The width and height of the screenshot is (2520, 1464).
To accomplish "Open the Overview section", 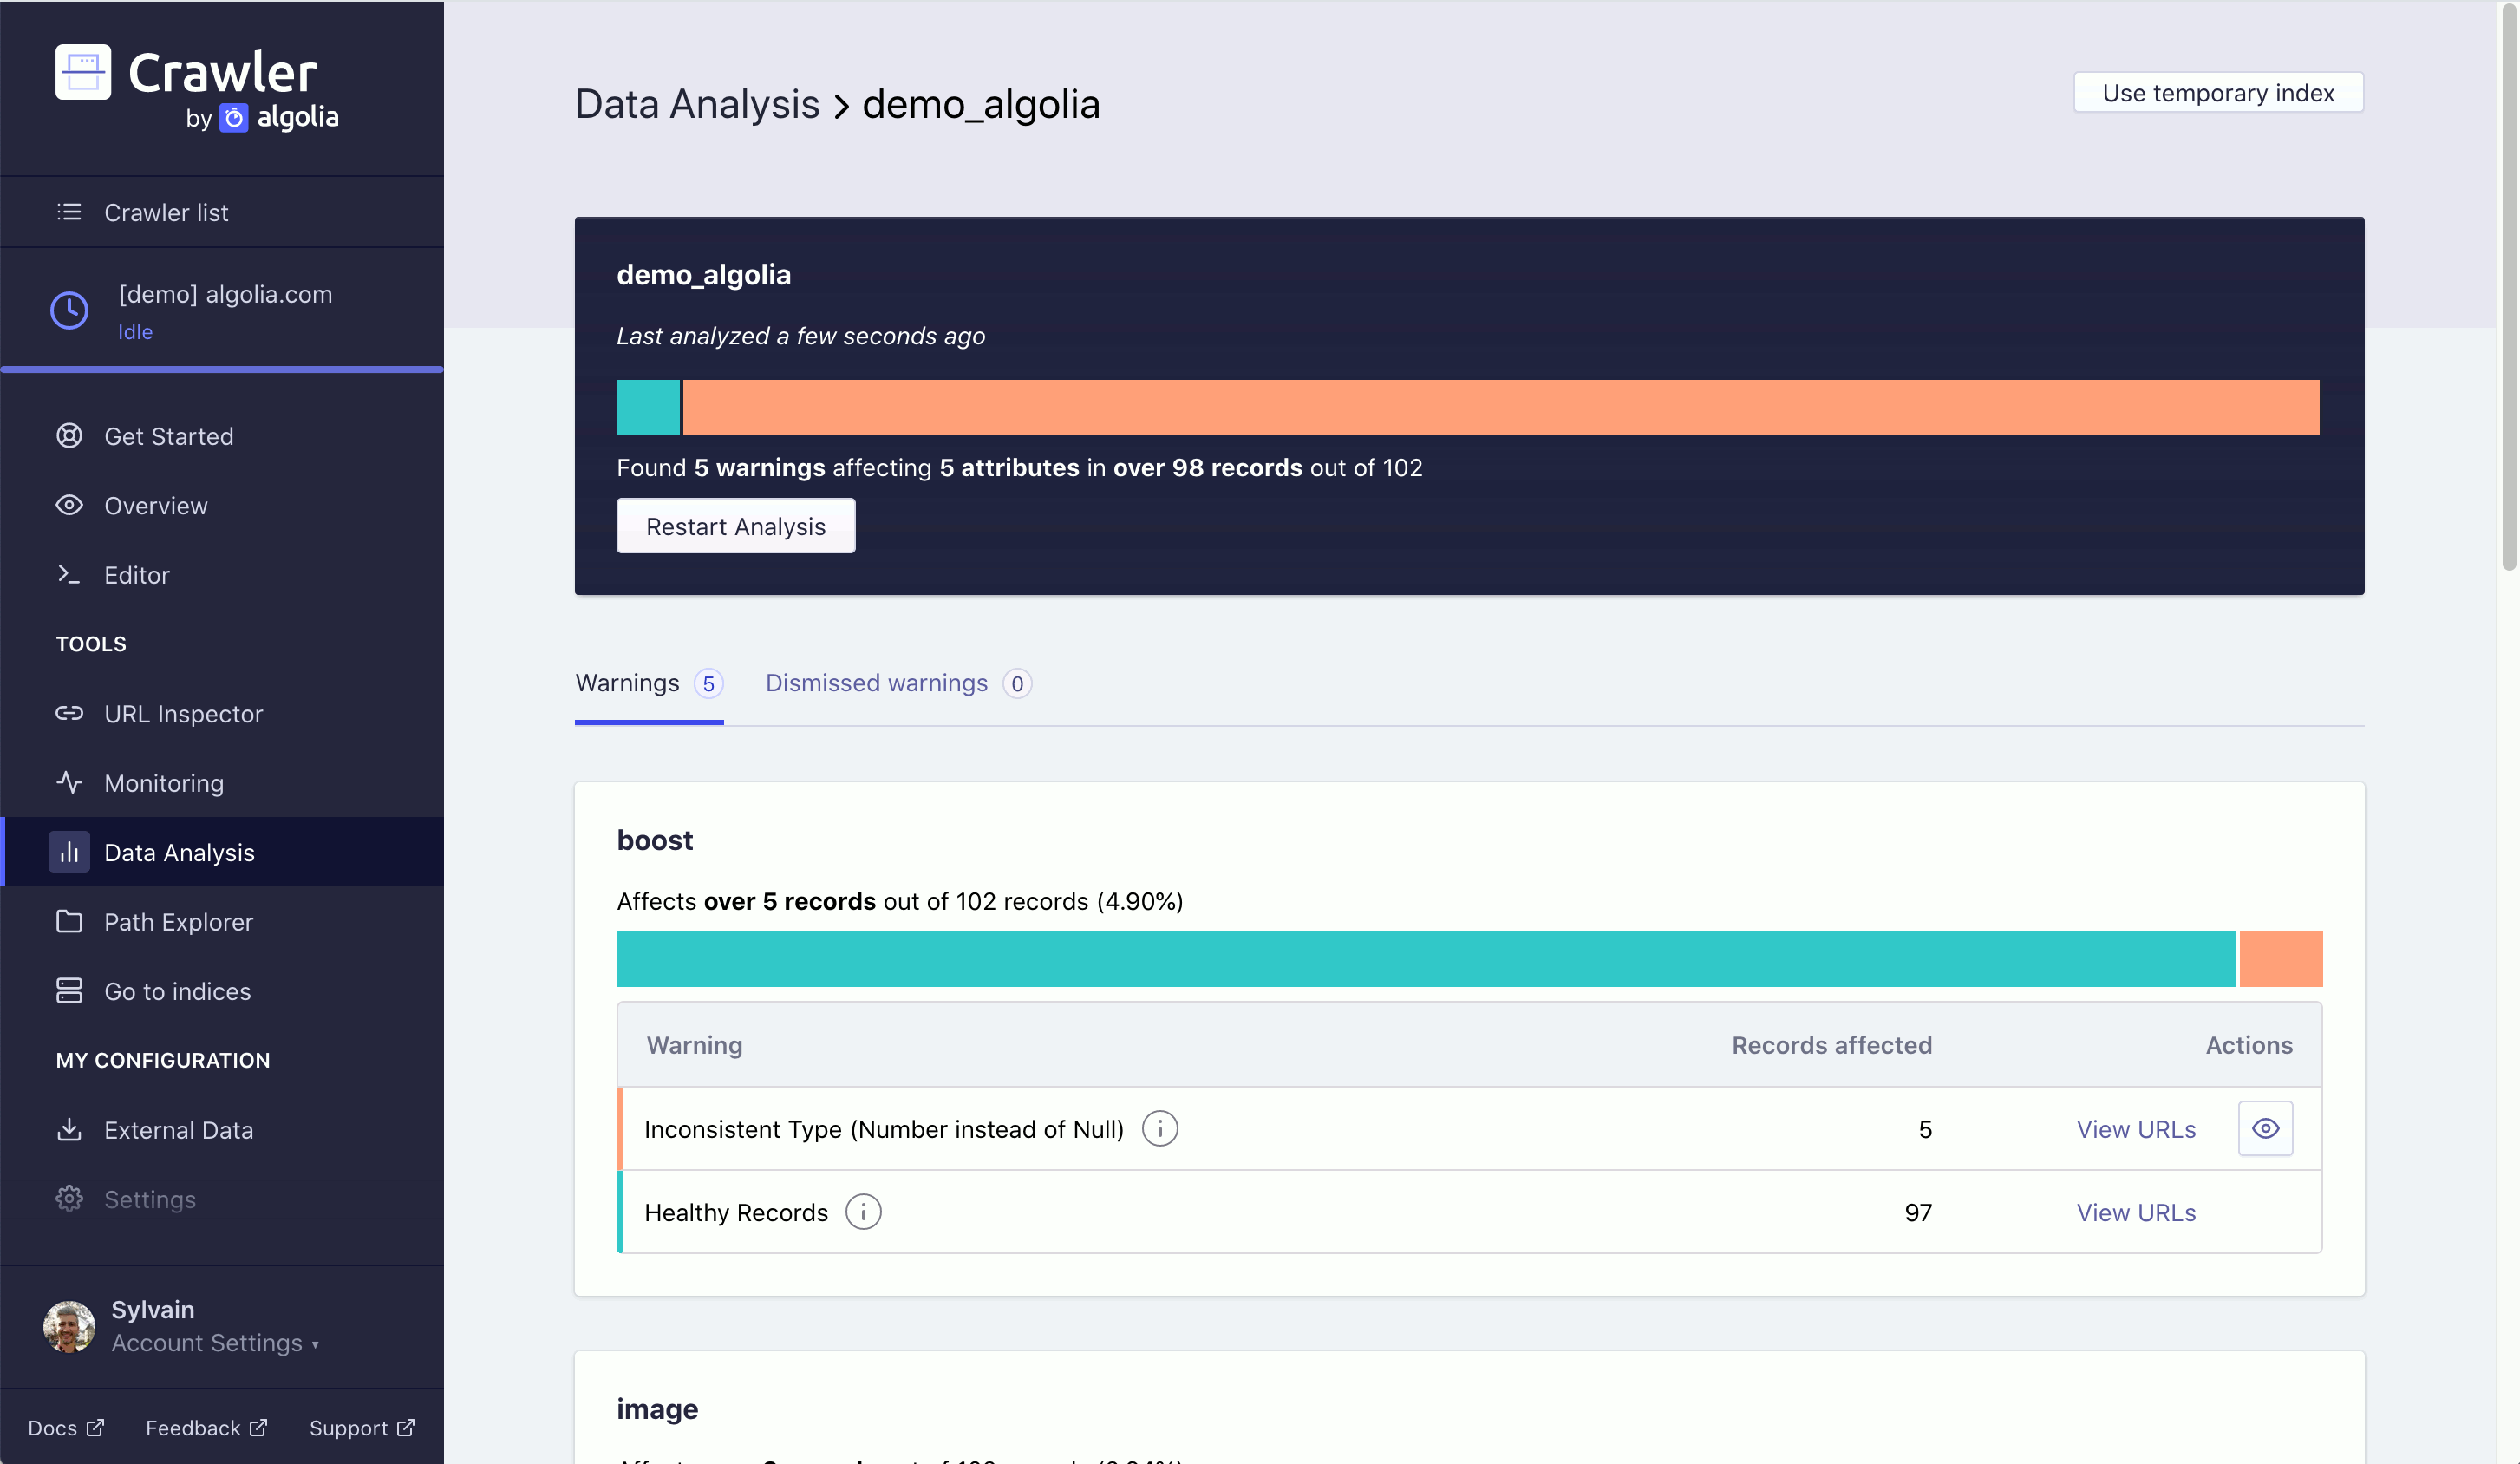I will 222,505.
